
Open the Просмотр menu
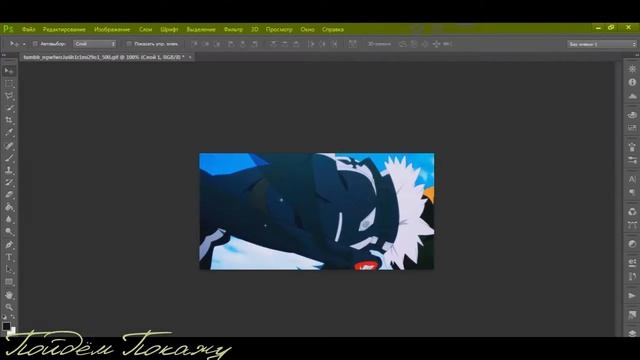(279, 29)
